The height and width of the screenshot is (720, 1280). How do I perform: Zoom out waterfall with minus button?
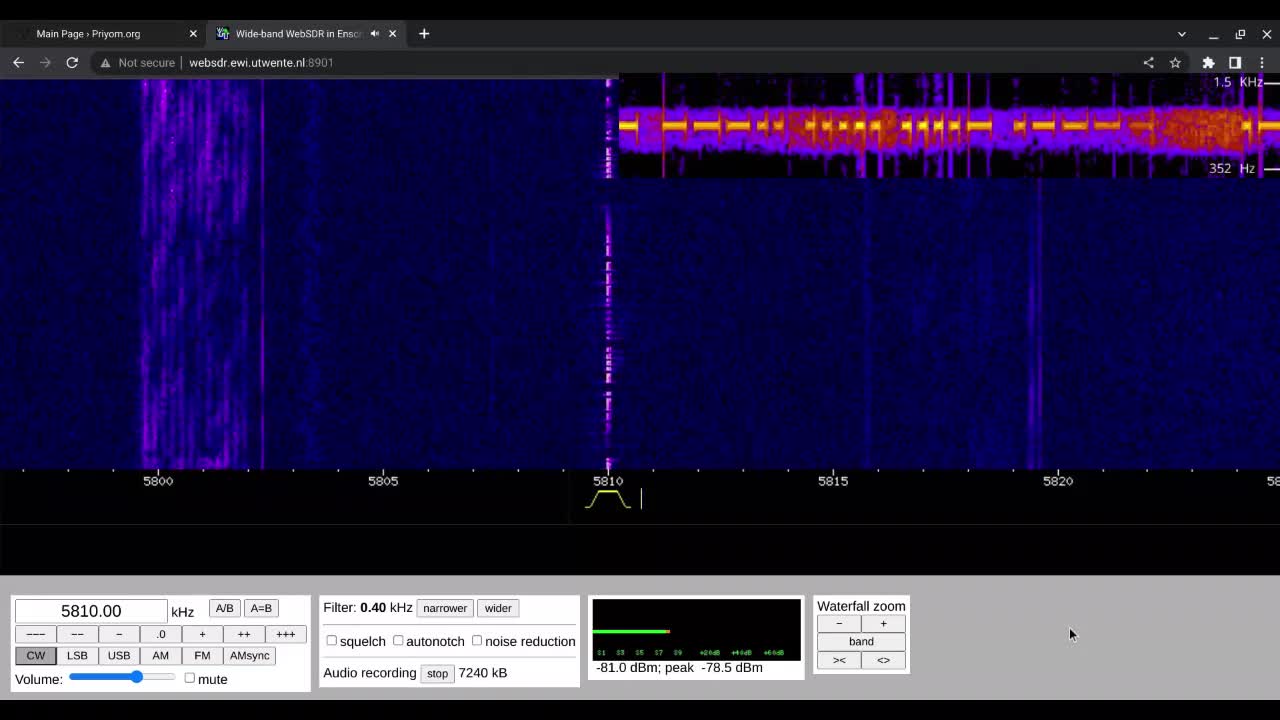(839, 624)
